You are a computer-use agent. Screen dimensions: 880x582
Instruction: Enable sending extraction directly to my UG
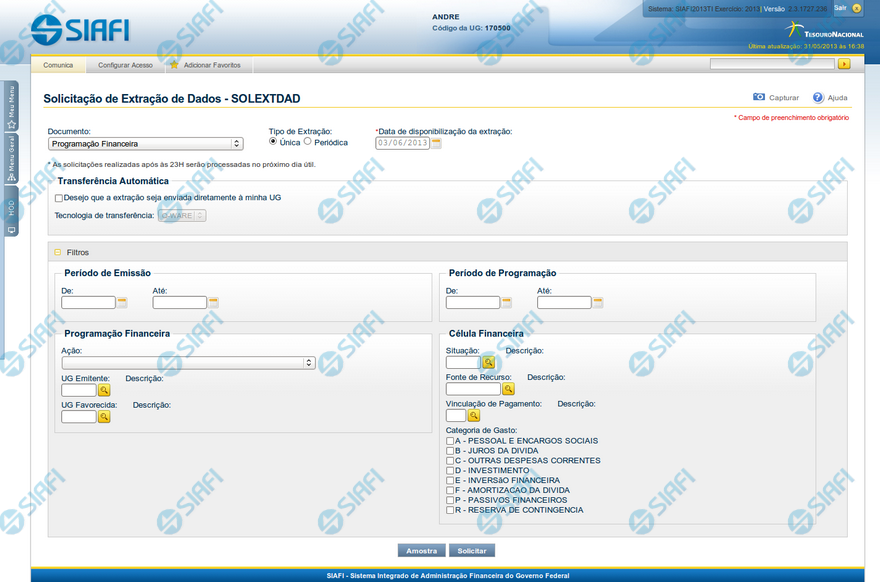point(59,198)
